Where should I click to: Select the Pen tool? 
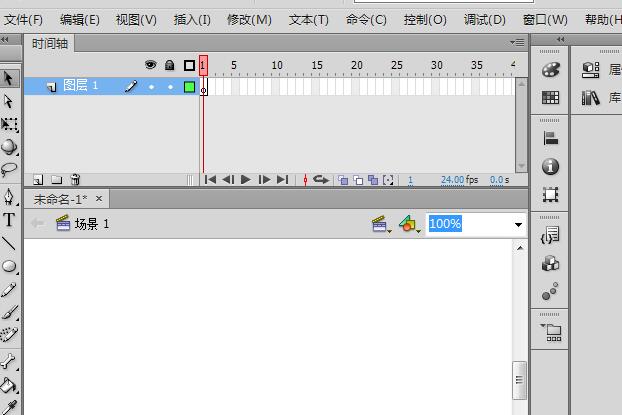coord(9,196)
